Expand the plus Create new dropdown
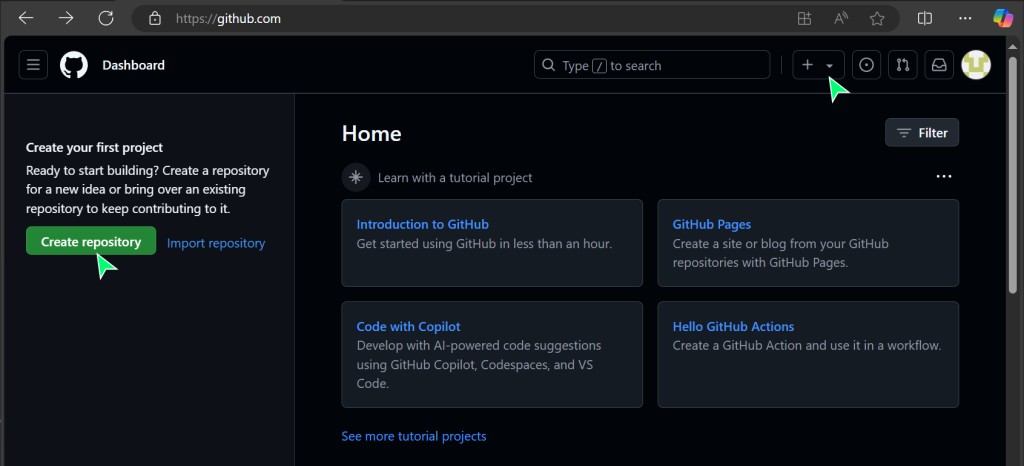 point(818,65)
